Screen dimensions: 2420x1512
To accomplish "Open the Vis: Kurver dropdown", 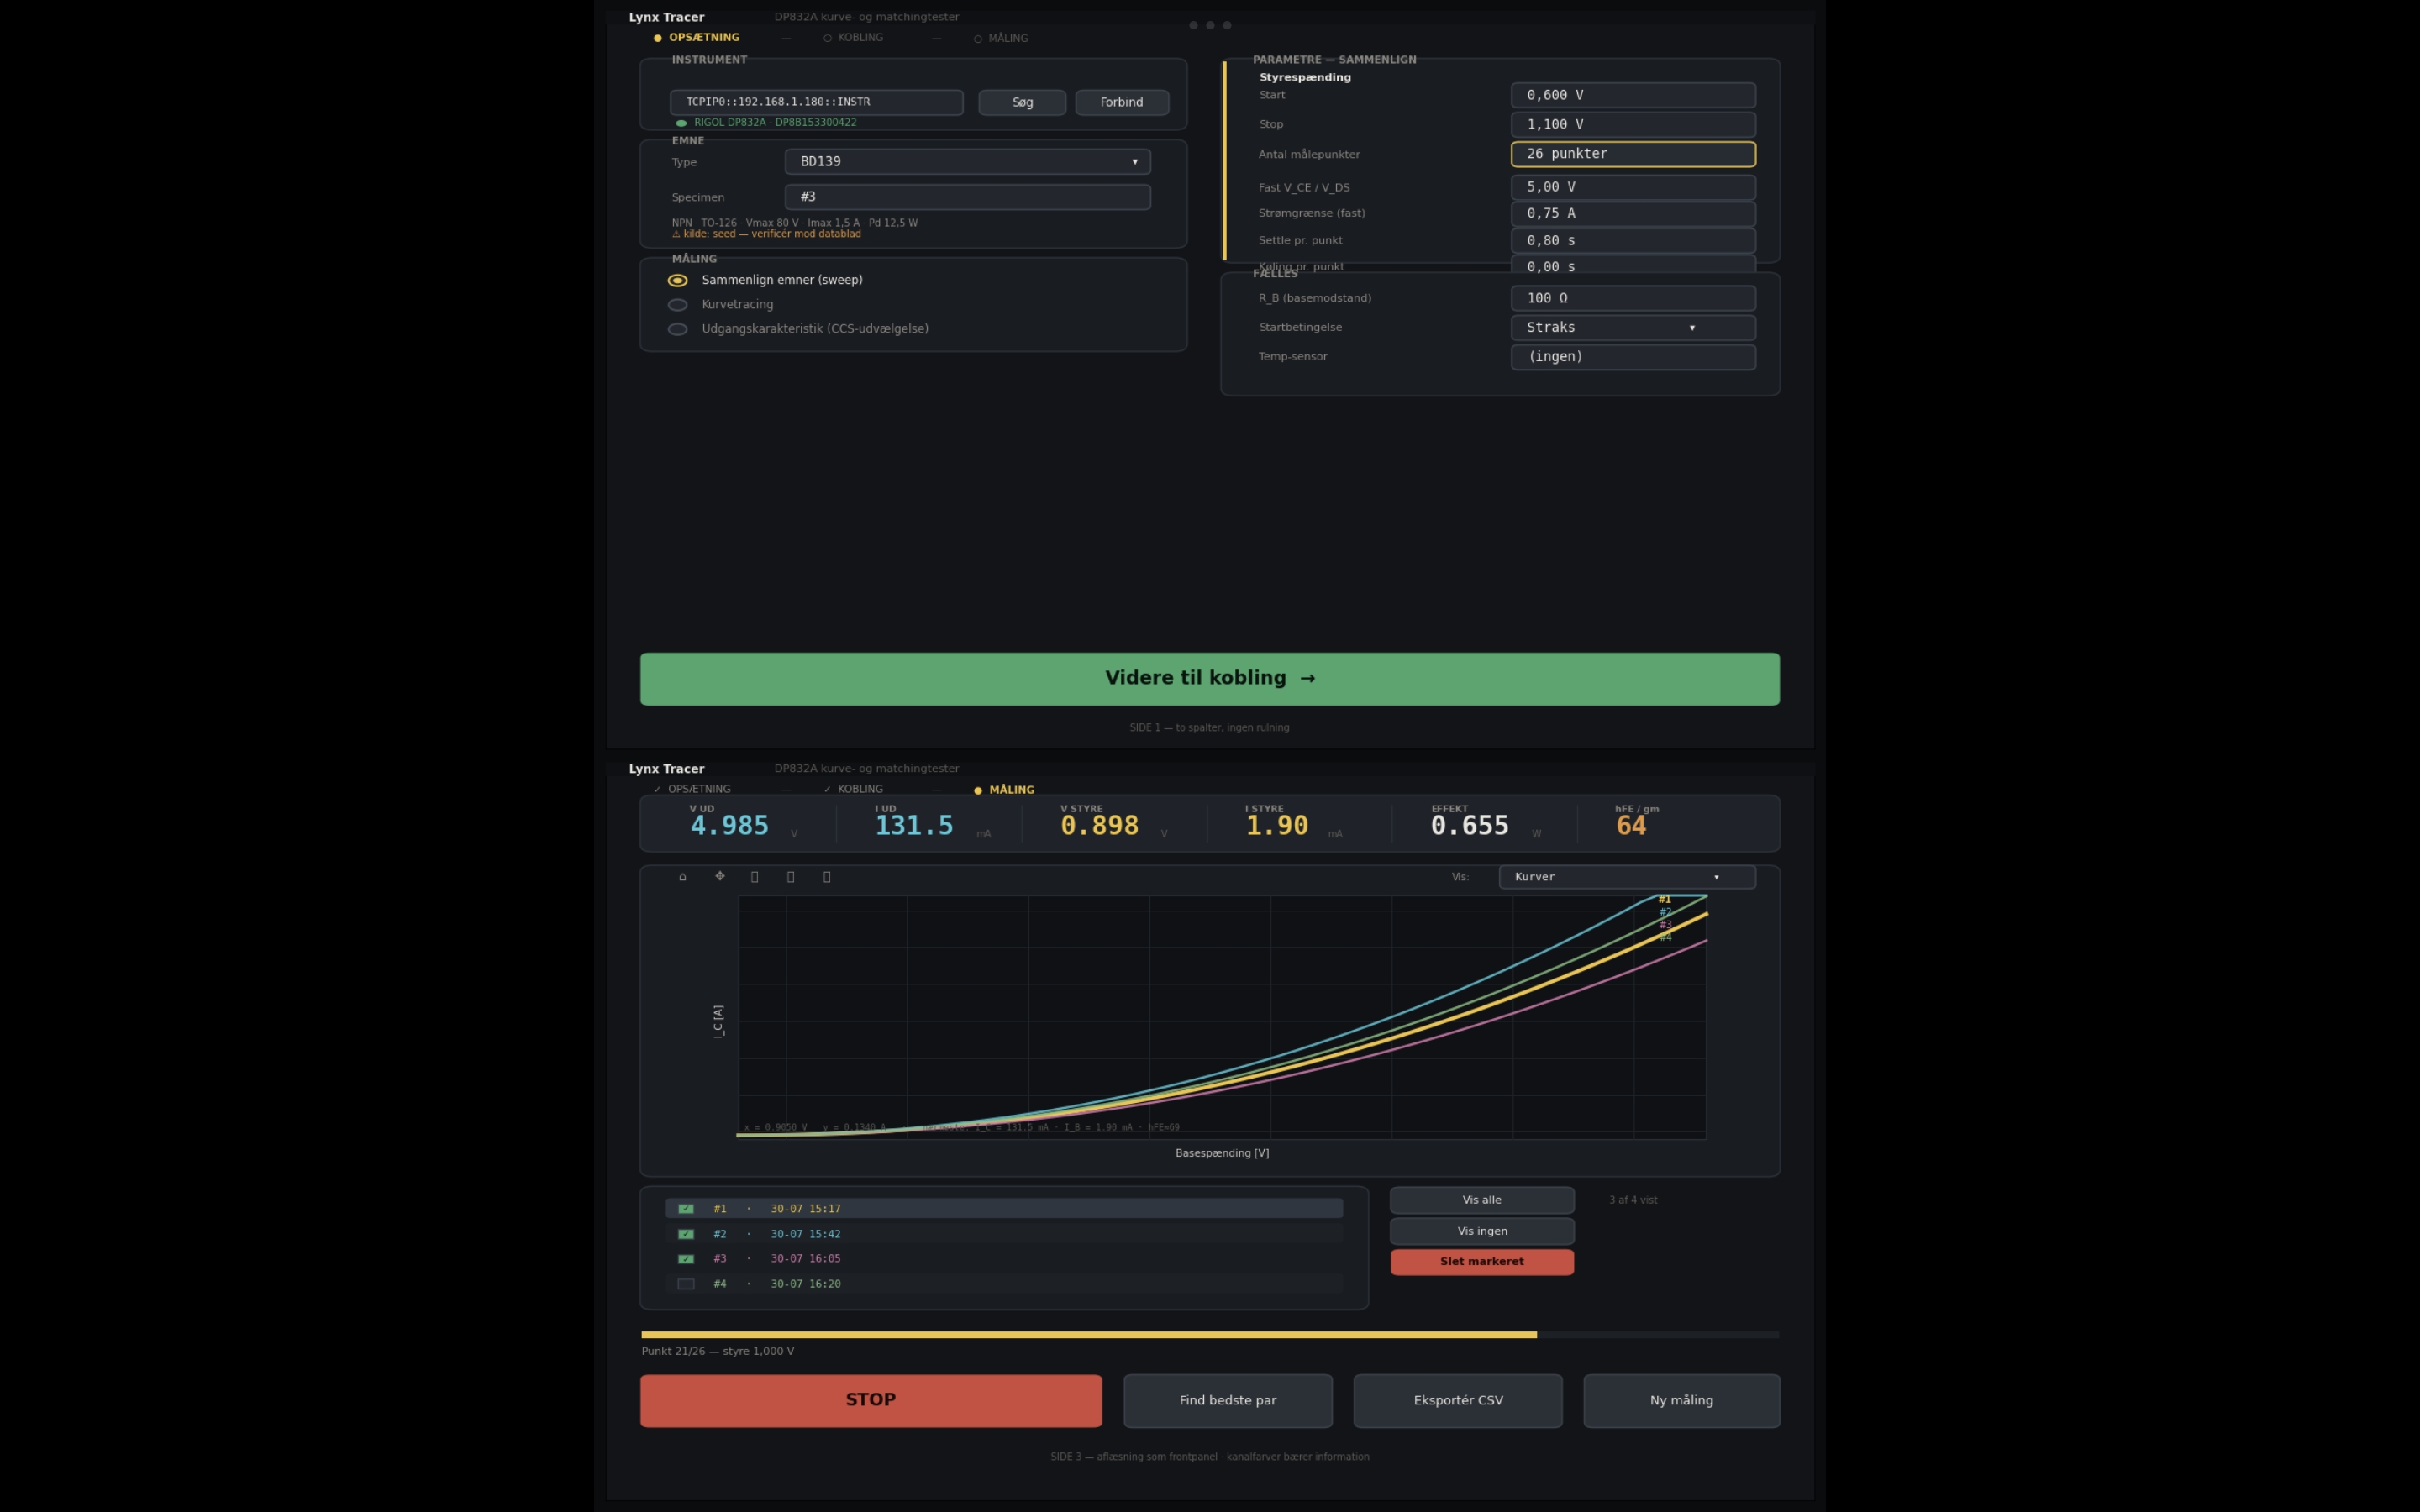I will coord(1626,877).
